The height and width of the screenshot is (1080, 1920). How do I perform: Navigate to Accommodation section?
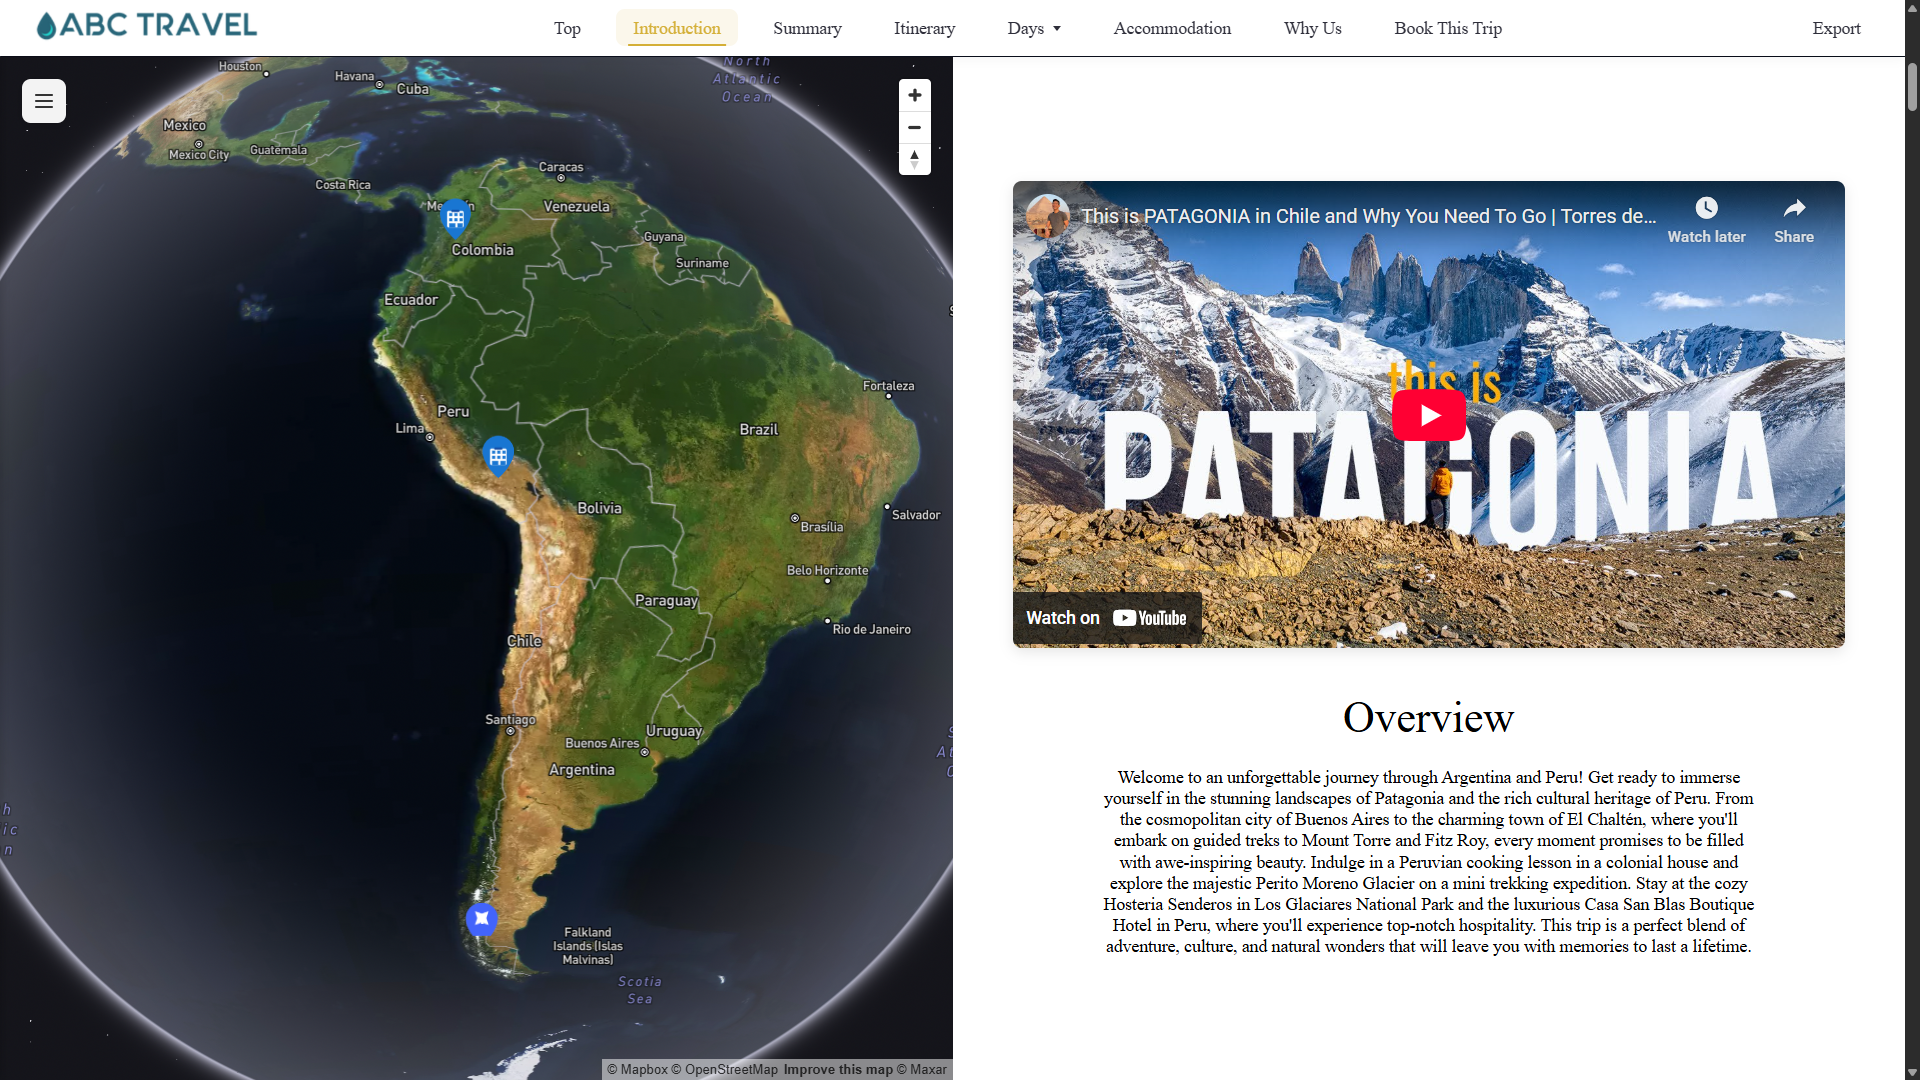pyautogui.click(x=1172, y=28)
